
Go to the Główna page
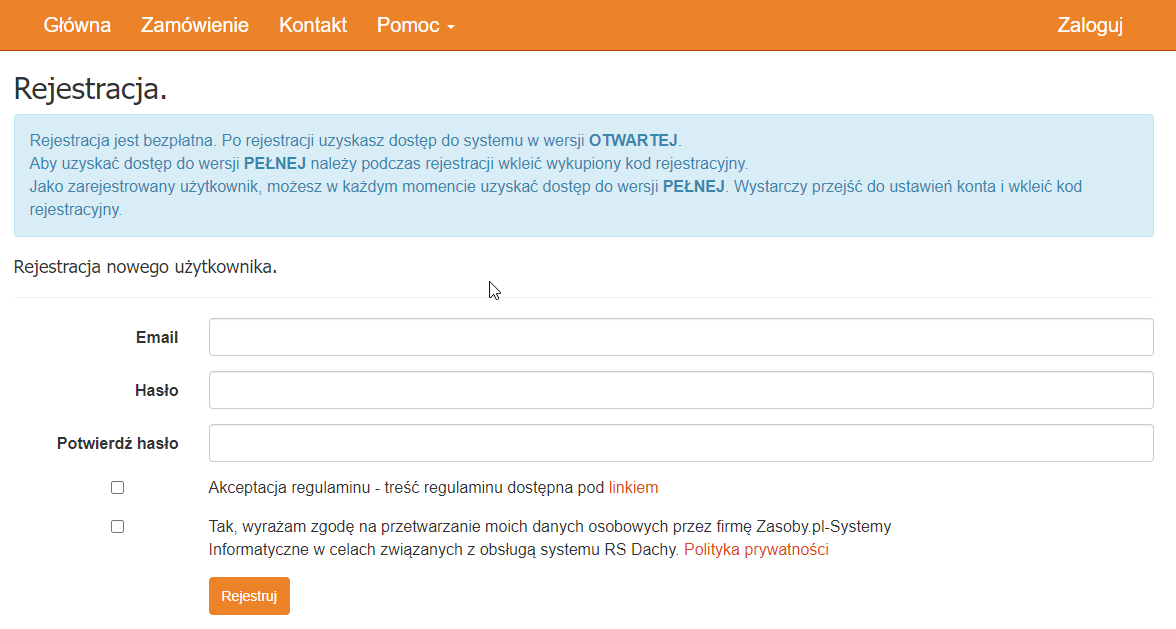pos(77,25)
